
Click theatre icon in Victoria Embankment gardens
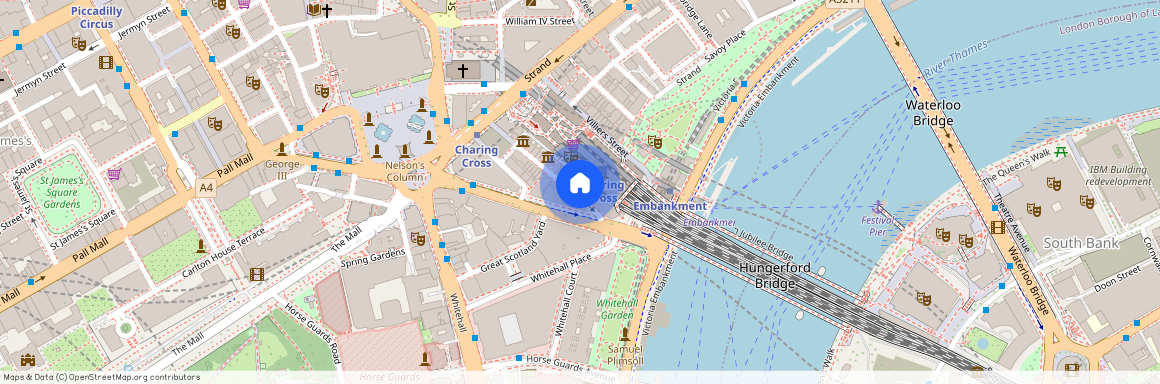click(654, 141)
